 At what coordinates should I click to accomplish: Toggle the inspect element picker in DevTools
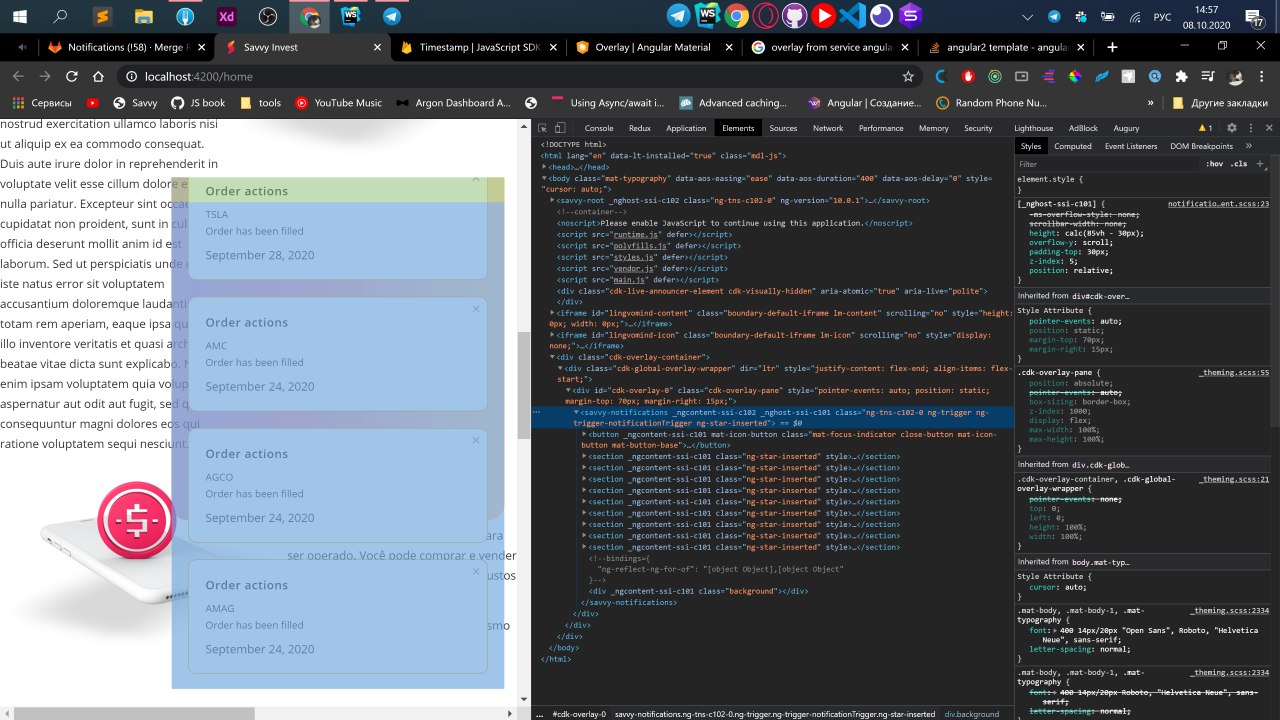click(x=542, y=128)
